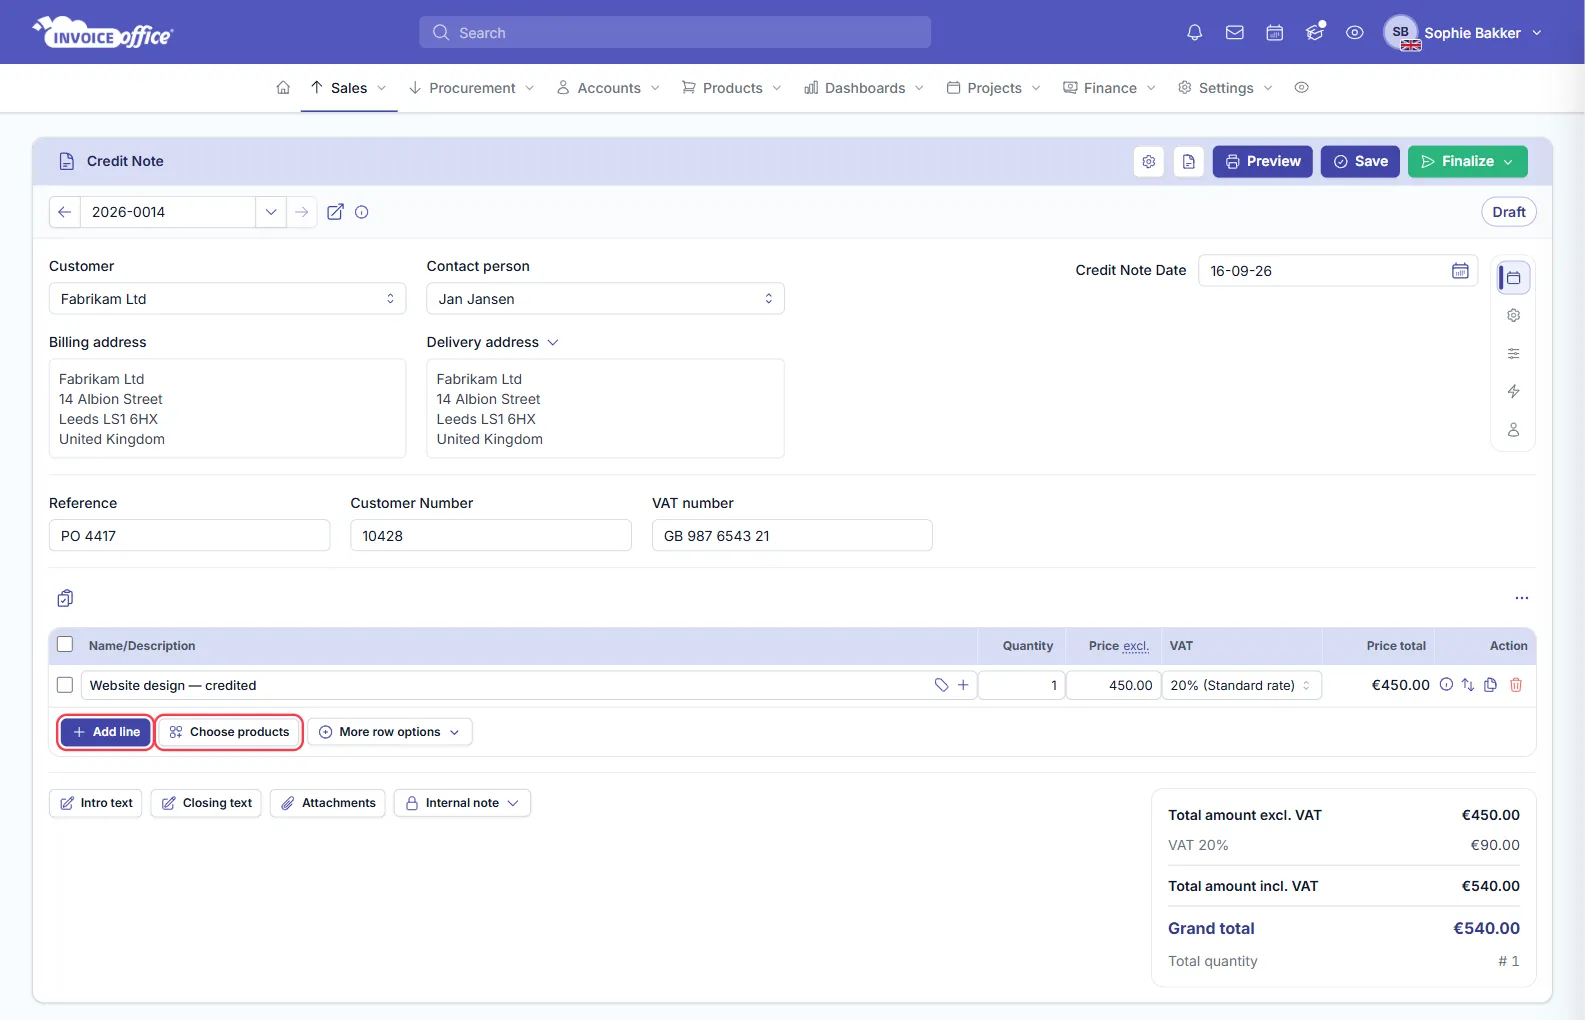This screenshot has height=1020, width=1585.
Task: Open the notifications bell
Action: (1194, 33)
